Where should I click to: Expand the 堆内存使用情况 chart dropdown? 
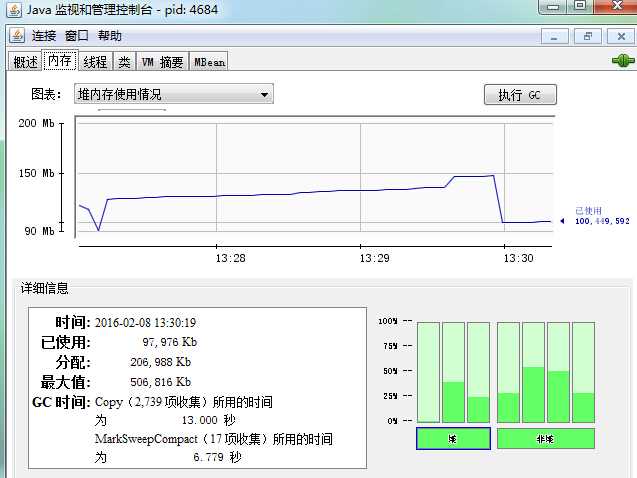(x=174, y=94)
